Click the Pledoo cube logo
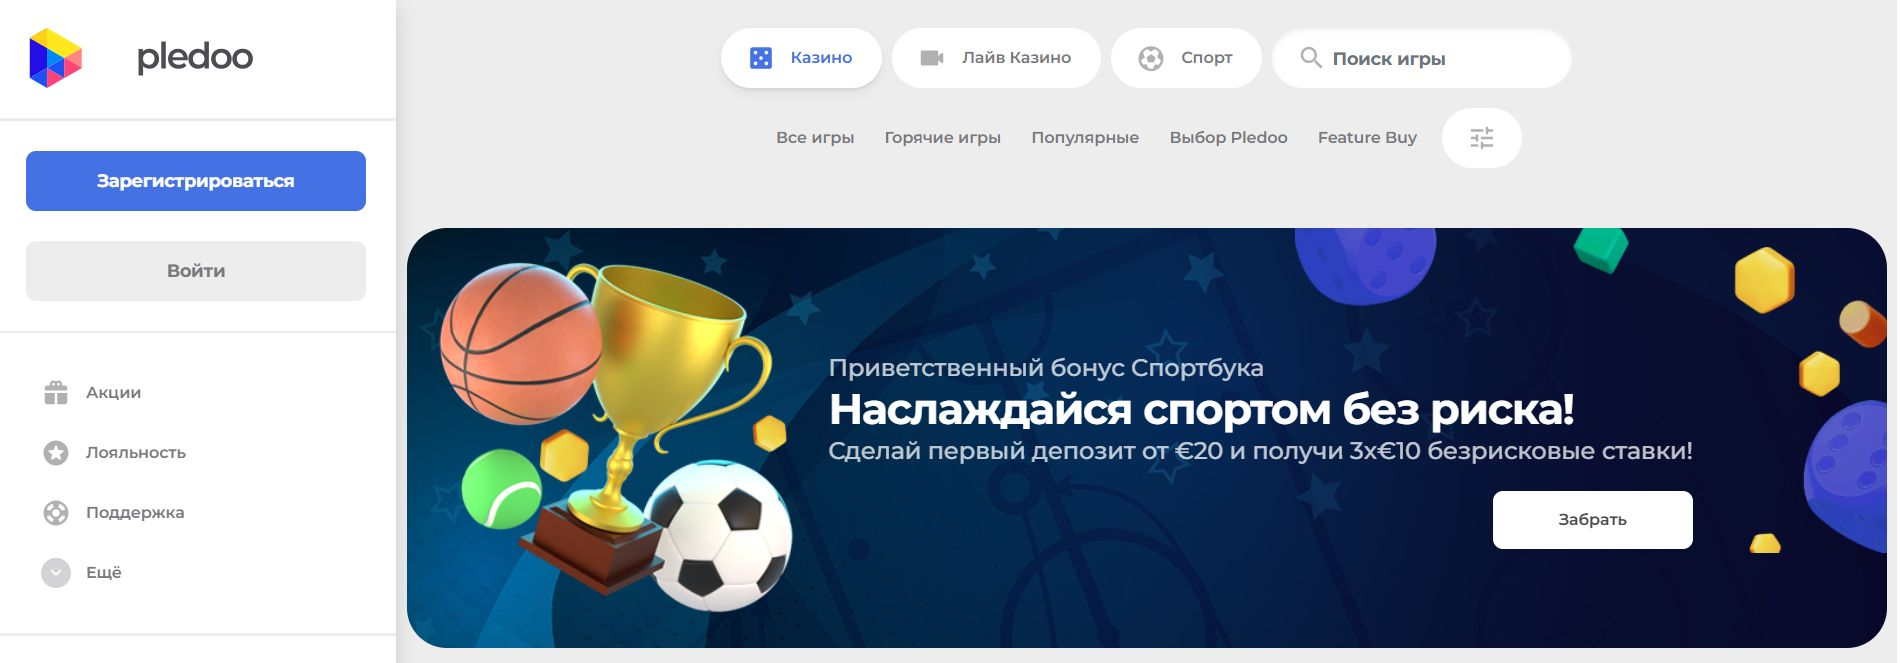The width and height of the screenshot is (1900, 663). 55,57
